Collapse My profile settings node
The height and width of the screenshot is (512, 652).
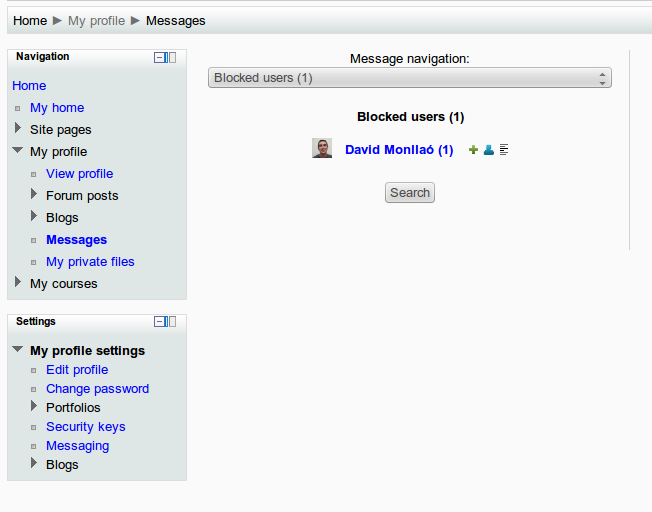pos(17,349)
